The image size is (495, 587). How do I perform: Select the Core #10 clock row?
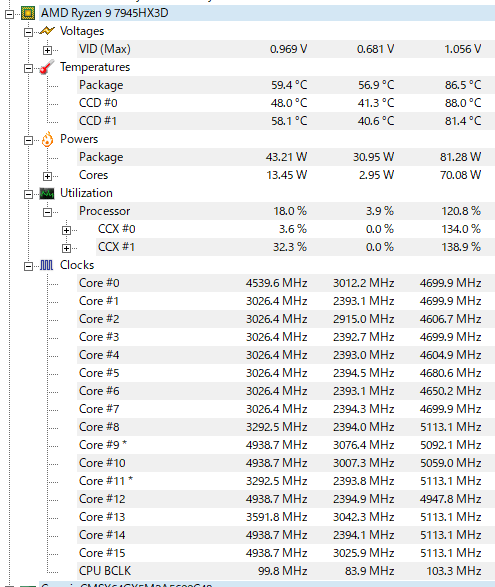pos(286,463)
